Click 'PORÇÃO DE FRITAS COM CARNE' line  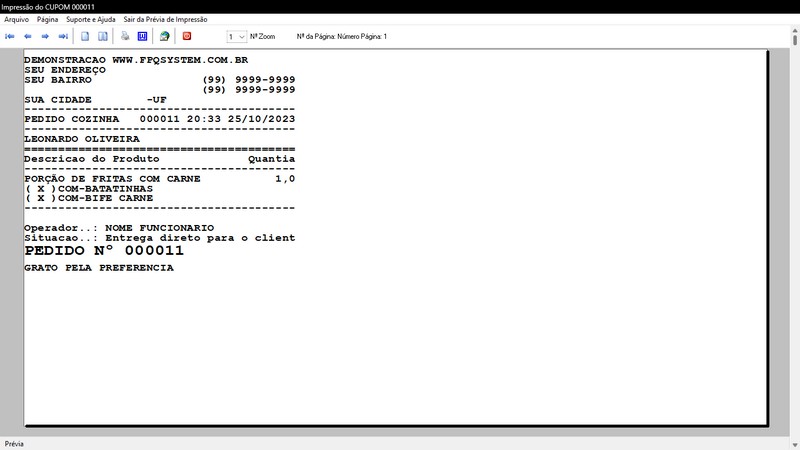click(x=160, y=179)
